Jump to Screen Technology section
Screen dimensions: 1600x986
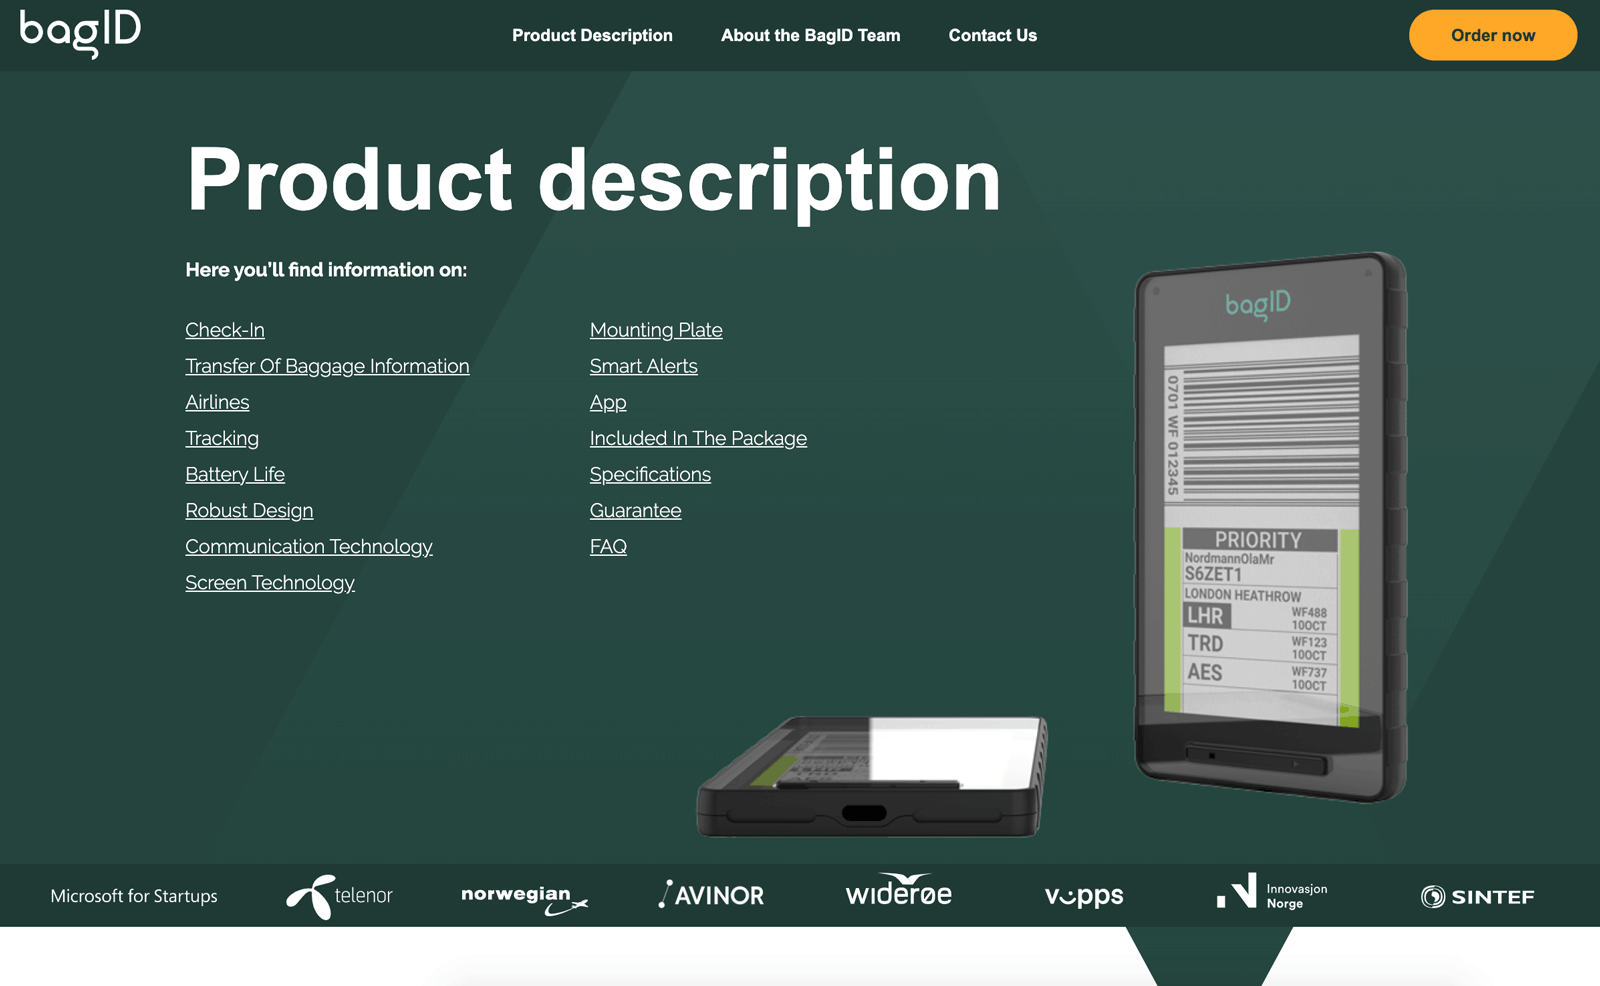tap(270, 582)
